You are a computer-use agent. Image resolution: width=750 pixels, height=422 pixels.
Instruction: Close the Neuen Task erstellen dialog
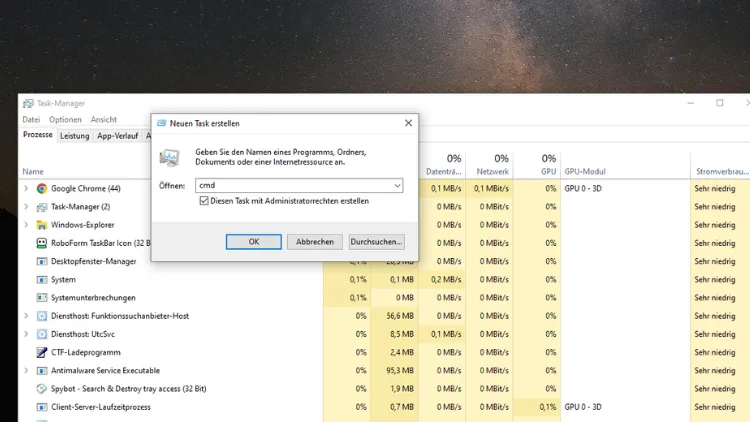pyautogui.click(x=408, y=123)
